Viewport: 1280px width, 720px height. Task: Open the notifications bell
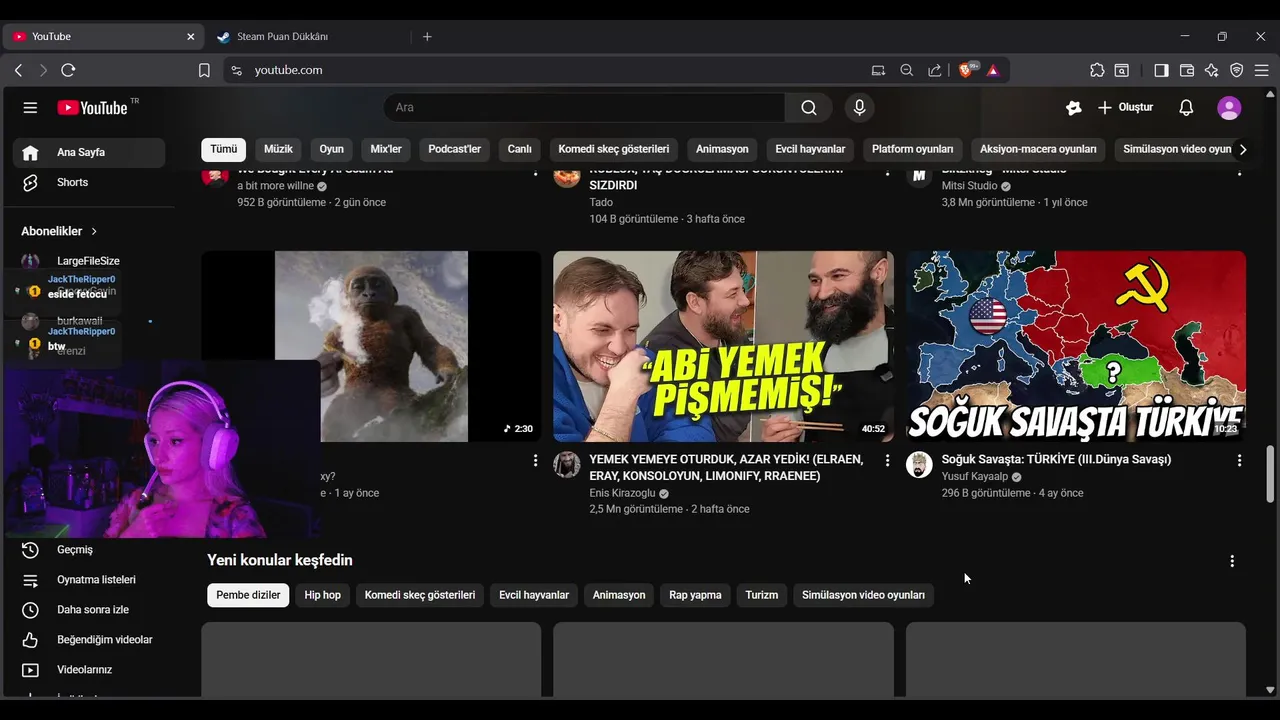(1186, 108)
